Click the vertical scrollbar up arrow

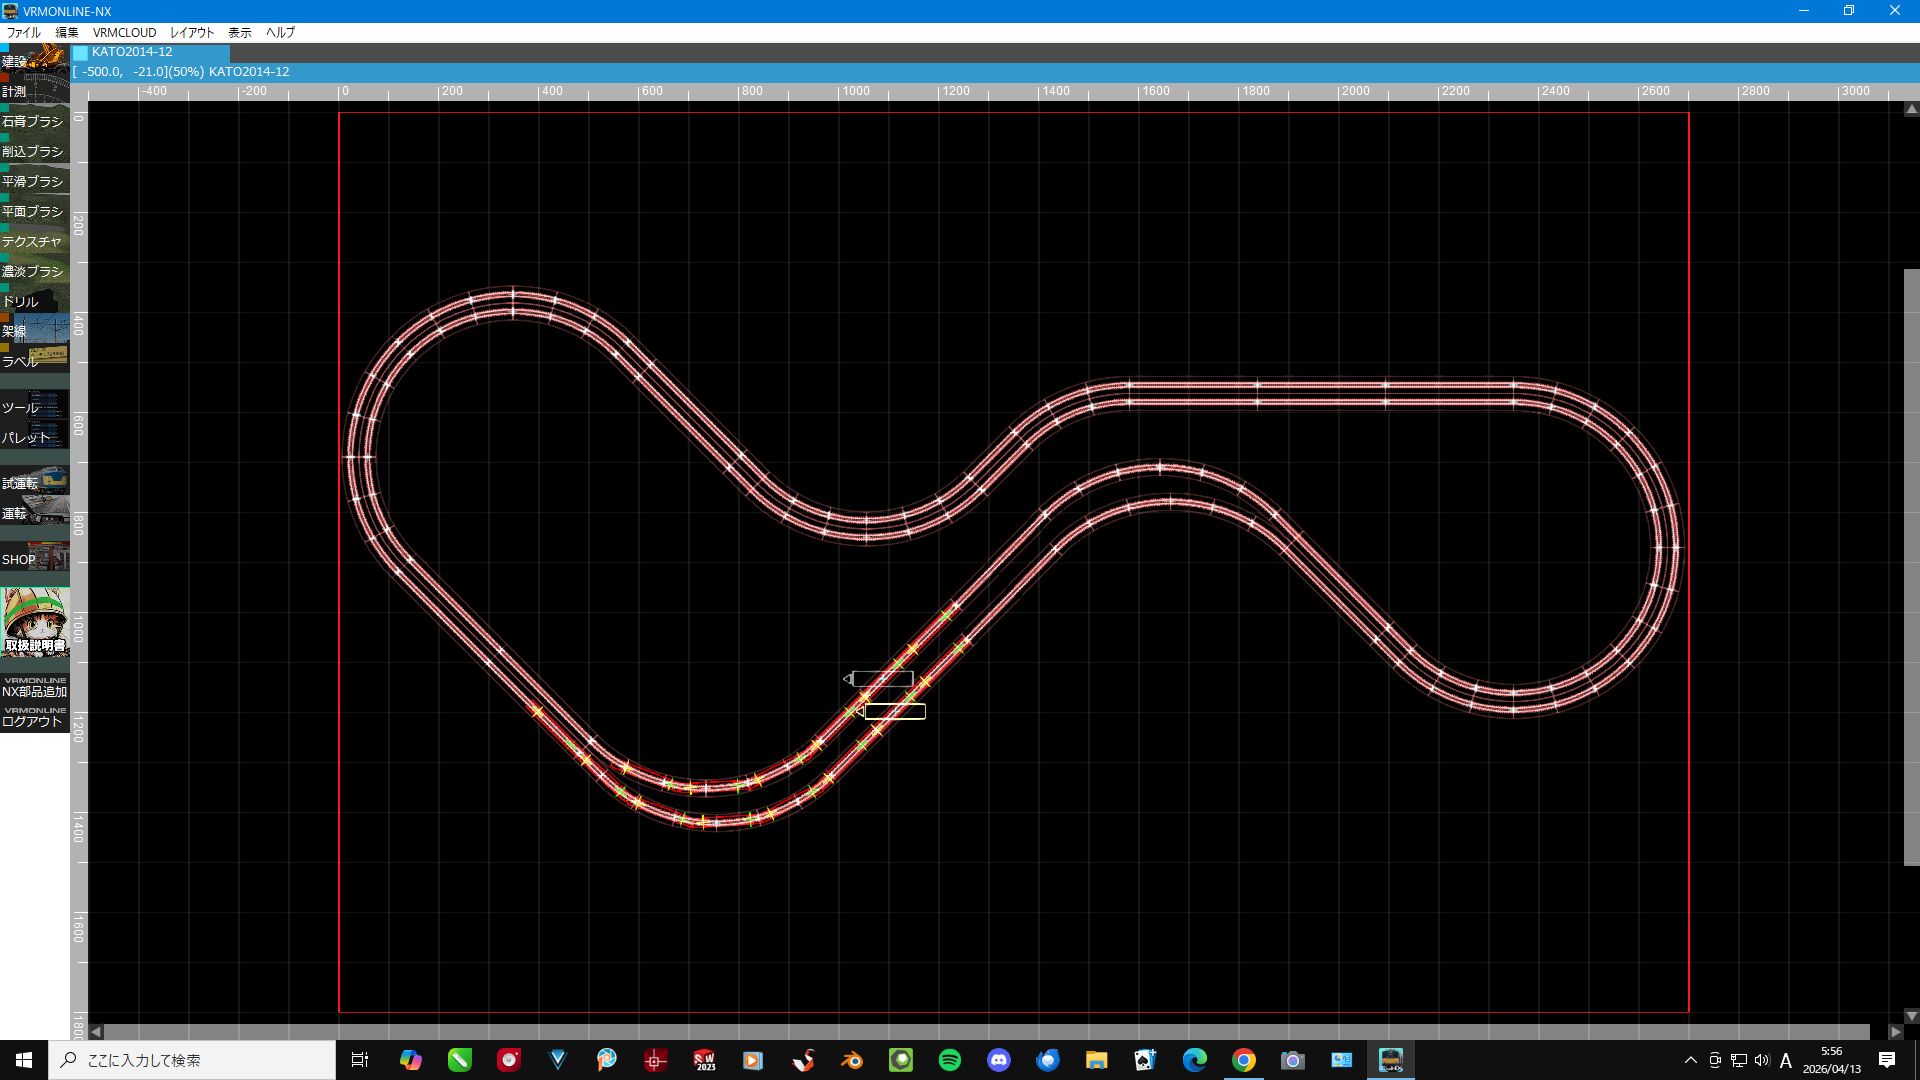tap(1911, 109)
